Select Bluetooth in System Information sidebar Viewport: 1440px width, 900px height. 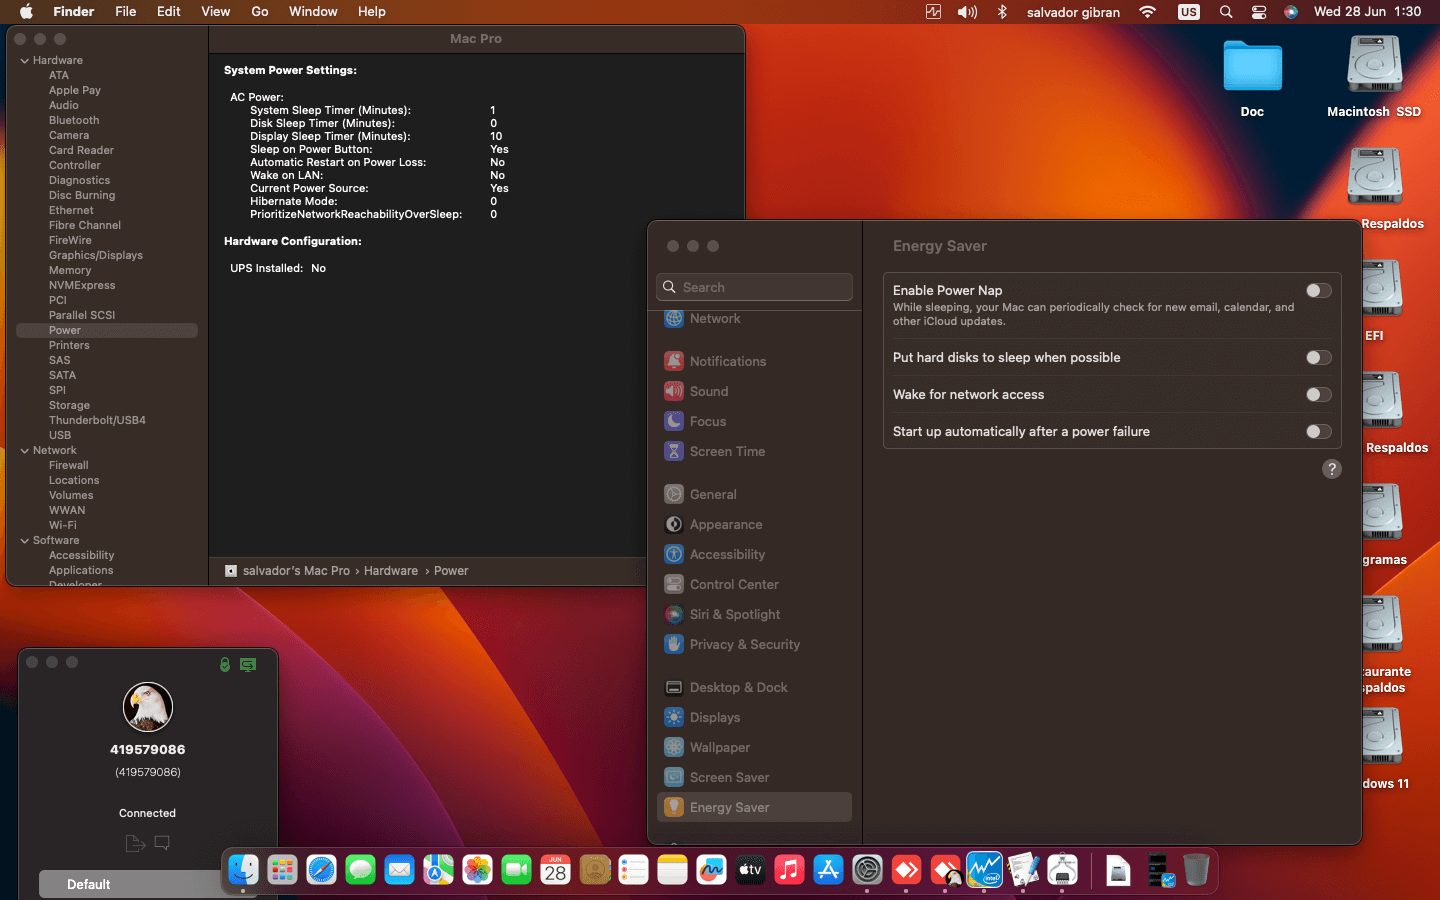click(x=74, y=120)
